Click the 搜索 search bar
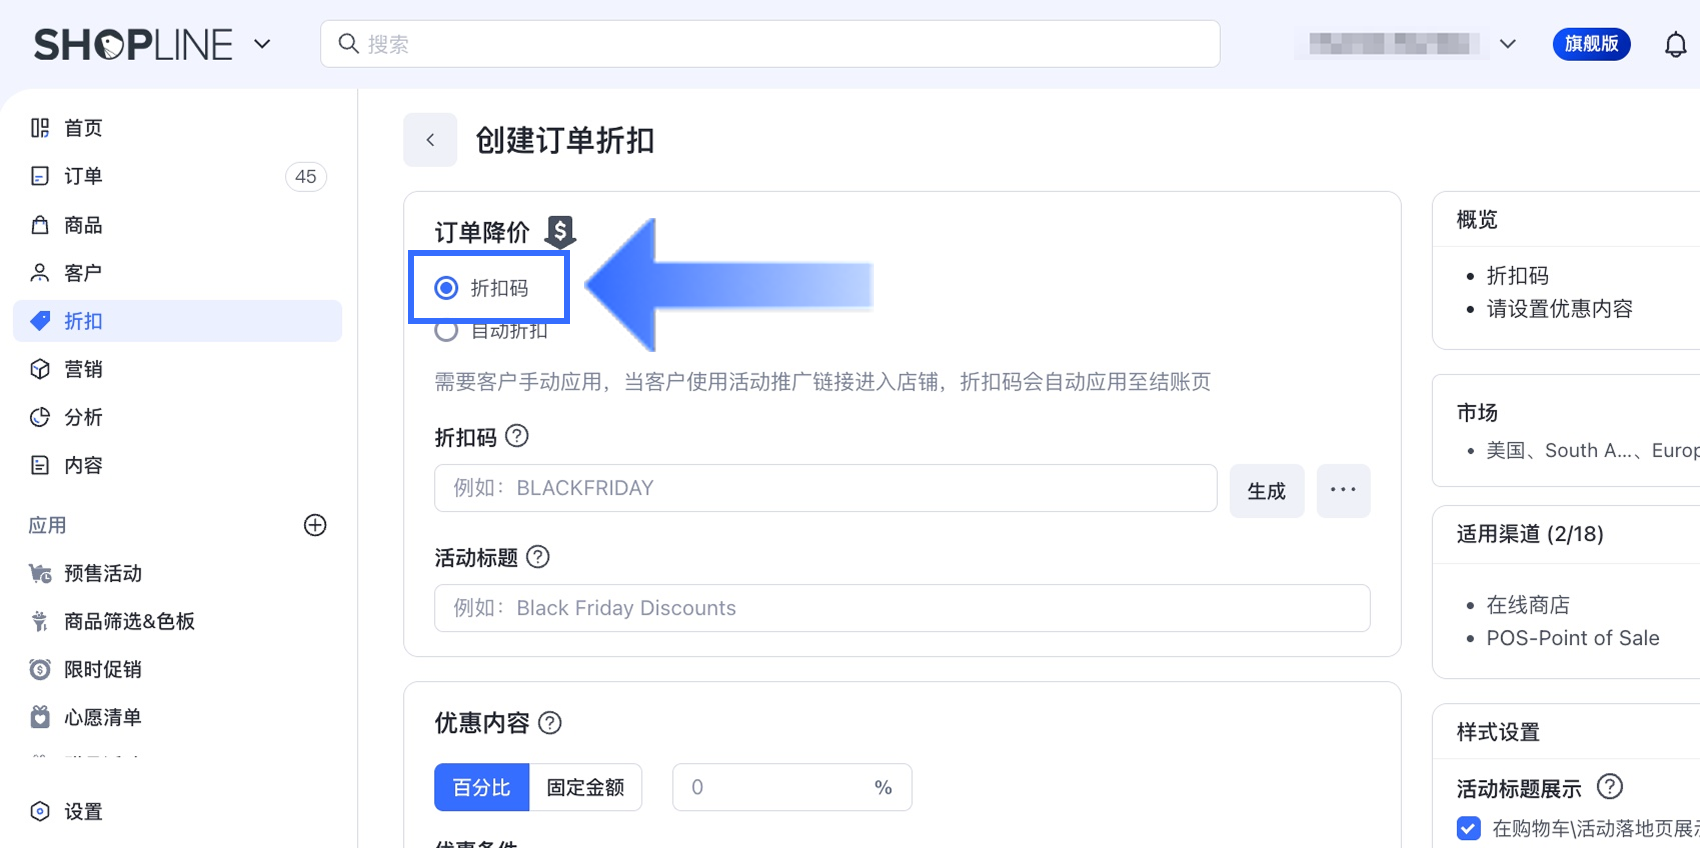Image resolution: width=1700 pixels, height=848 pixels. click(770, 44)
